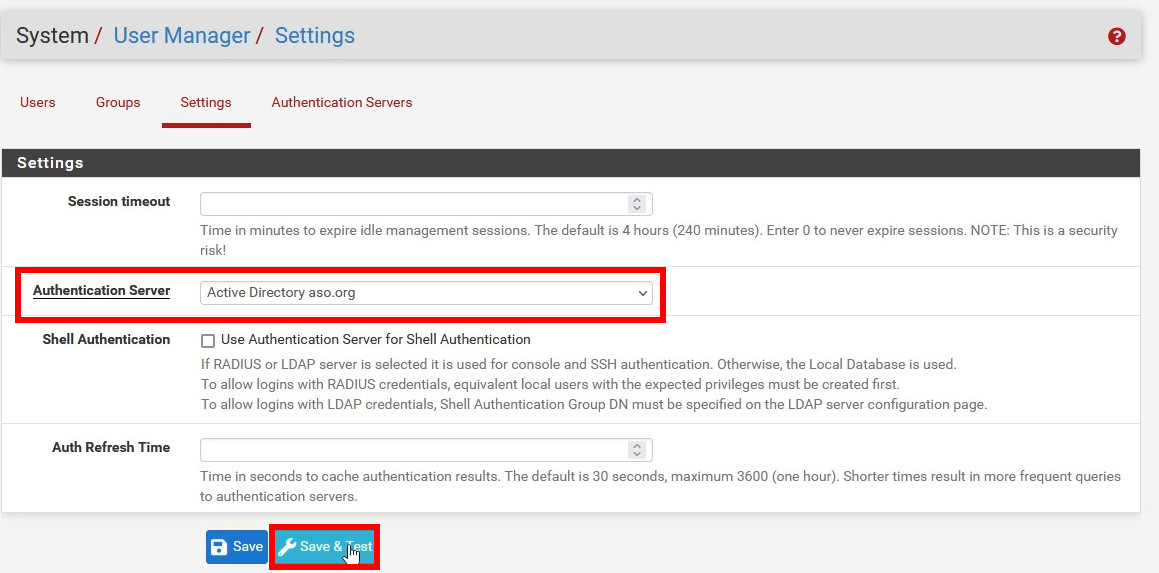The width and height of the screenshot is (1159, 573).
Task: Open the red help question mark icon
Action: (1117, 36)
